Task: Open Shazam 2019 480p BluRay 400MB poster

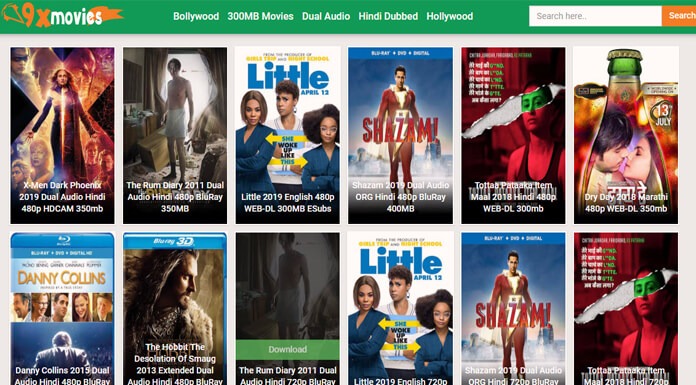Action: click(x=400, y=135)
